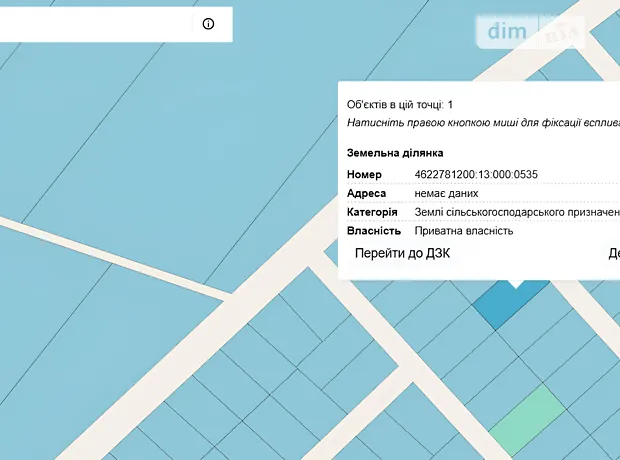Click the cadastral number 4622781200:13:000:0535
Screen dimensions: 620x460
476,174
